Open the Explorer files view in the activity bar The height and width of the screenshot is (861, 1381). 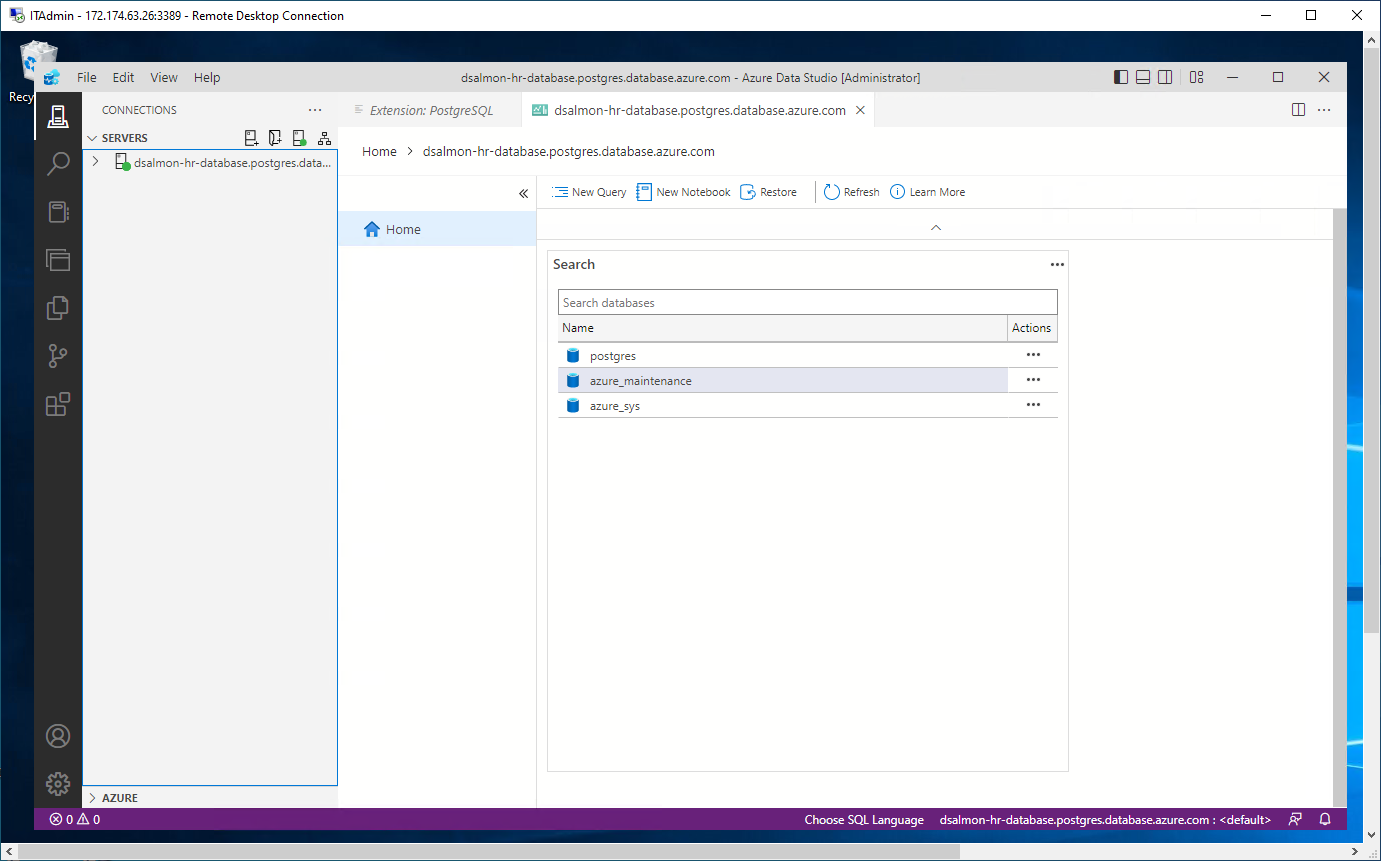tap(58, 308)
